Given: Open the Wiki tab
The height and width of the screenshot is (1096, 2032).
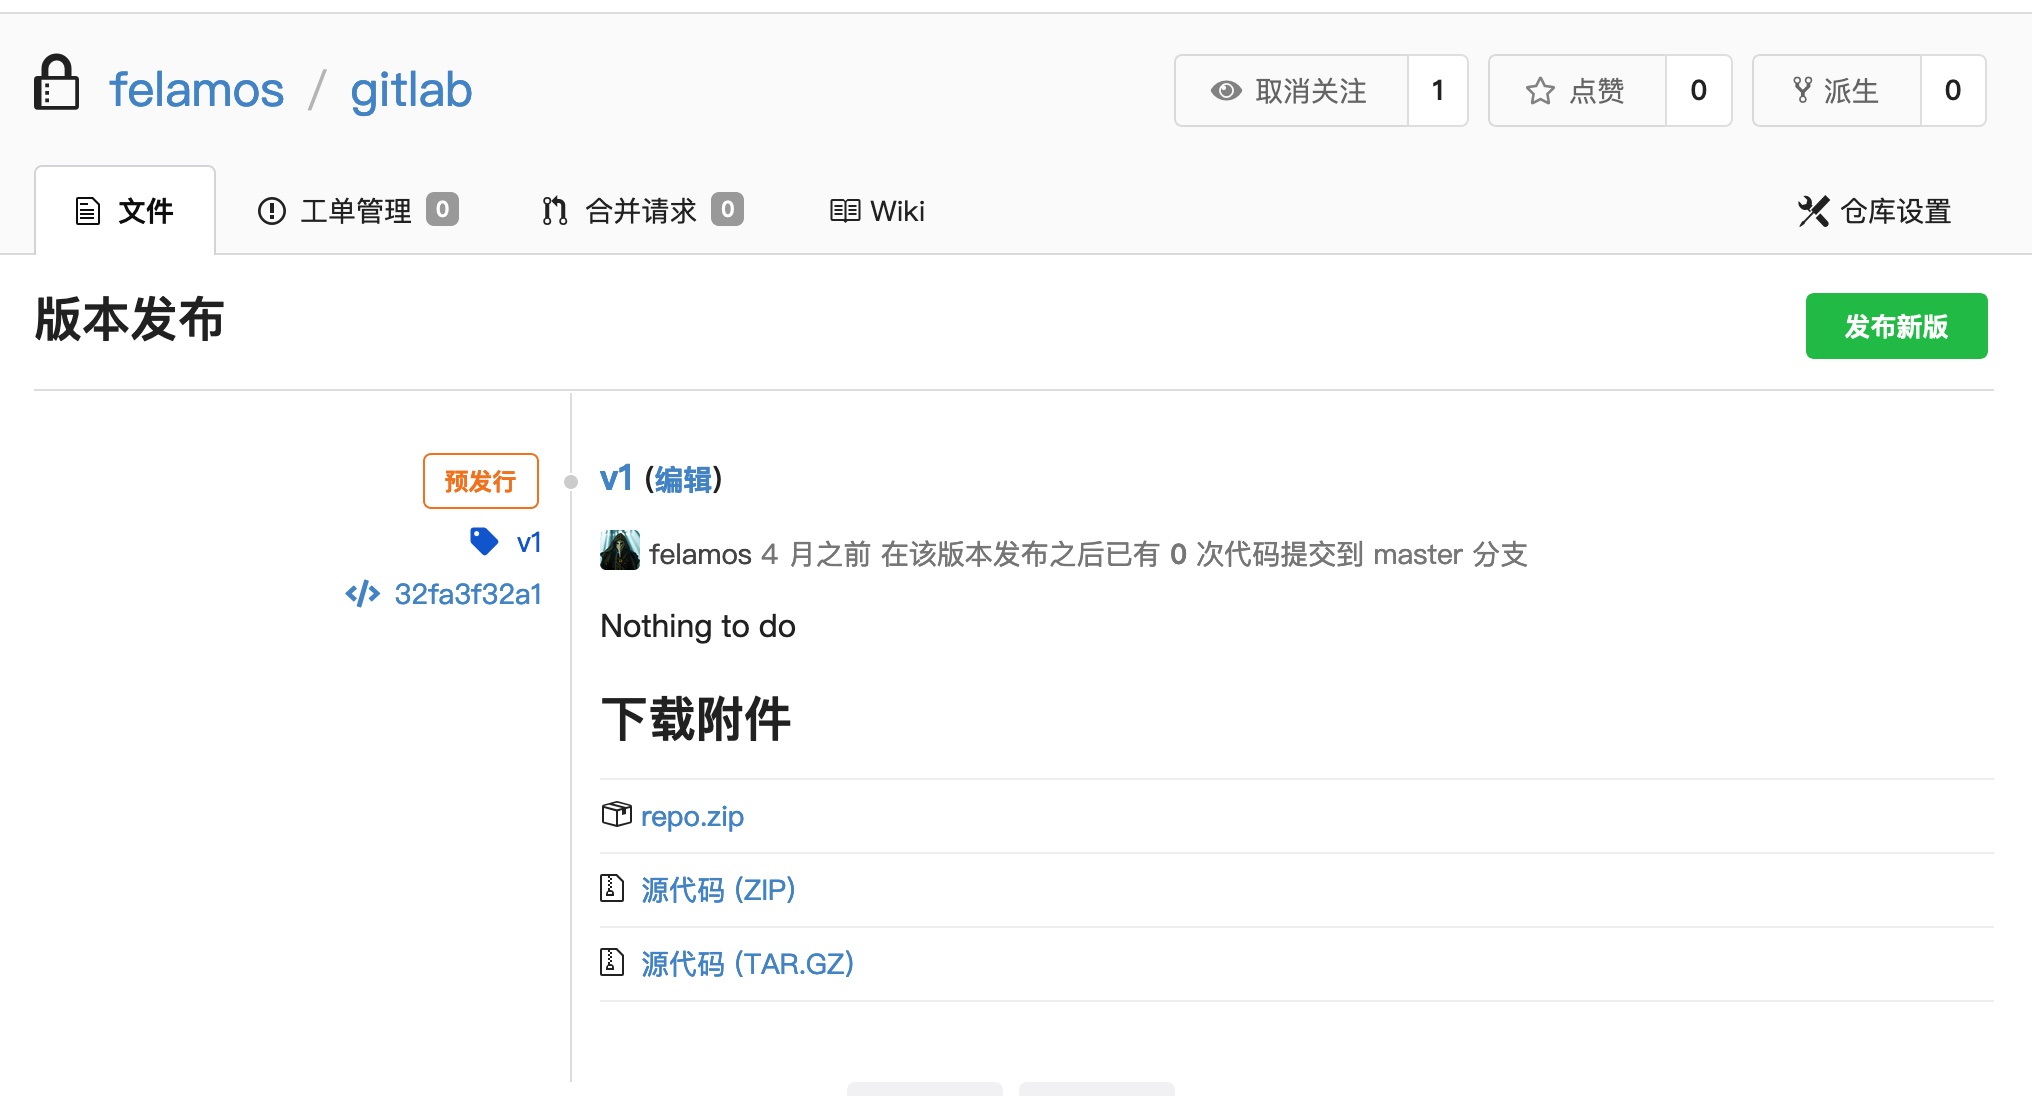Looking at the screenshot, I should click(x=877, y=211).
